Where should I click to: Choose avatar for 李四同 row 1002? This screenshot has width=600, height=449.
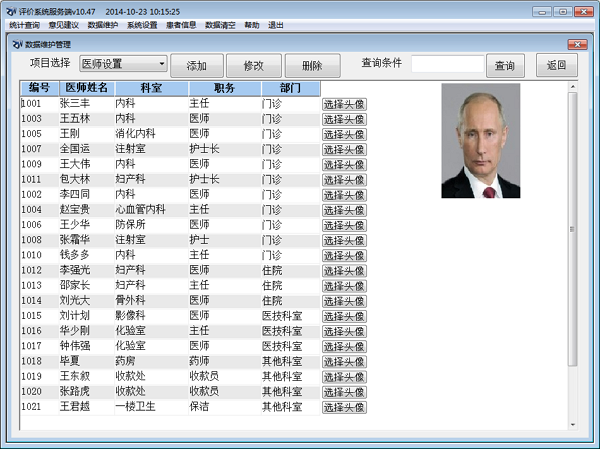coord(344,195)
